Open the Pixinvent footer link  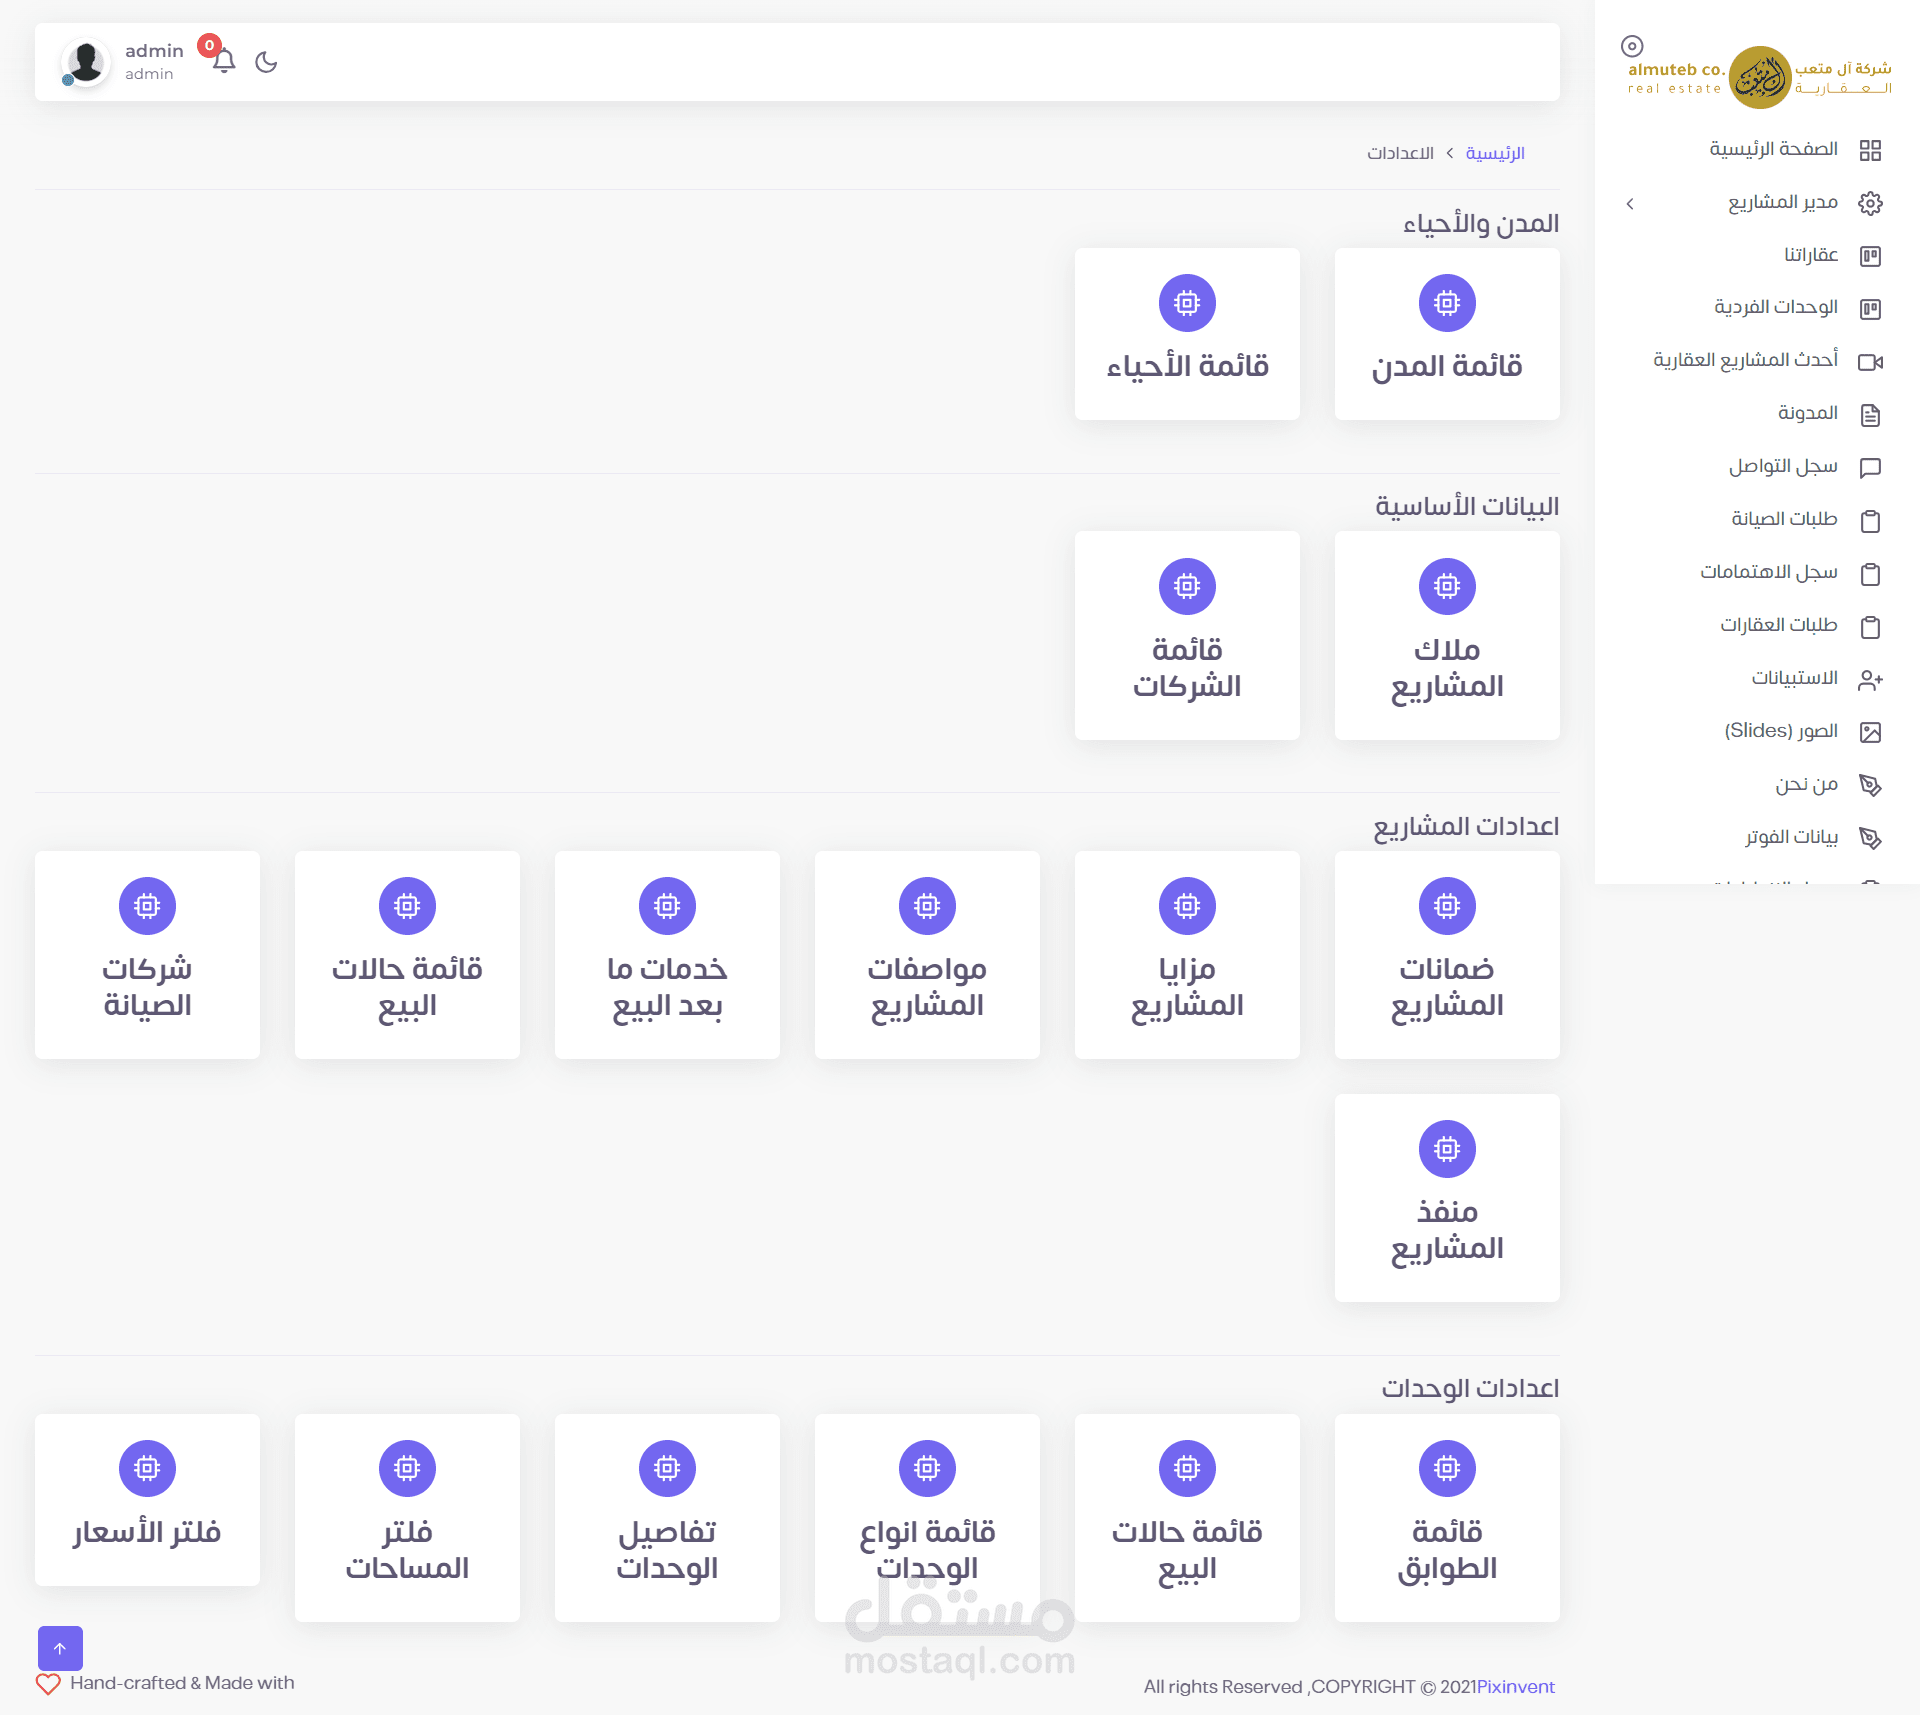point(1516,1687)
